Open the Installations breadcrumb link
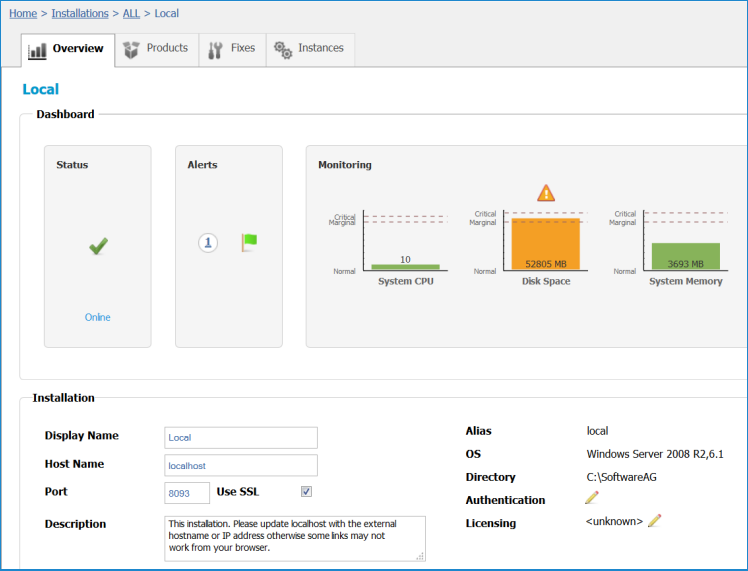Viewport: 748px width, 571px height. (80, 13)
